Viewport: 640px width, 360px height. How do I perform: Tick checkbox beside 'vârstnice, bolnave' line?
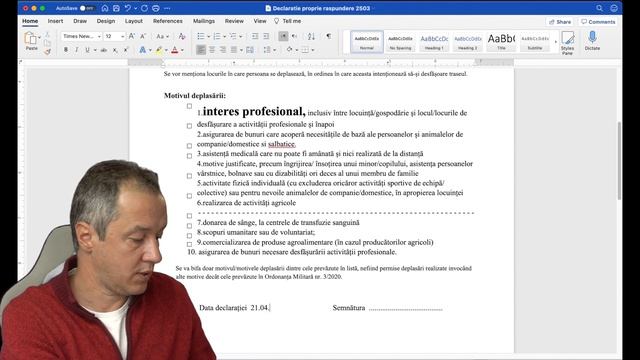click(189, 176)
